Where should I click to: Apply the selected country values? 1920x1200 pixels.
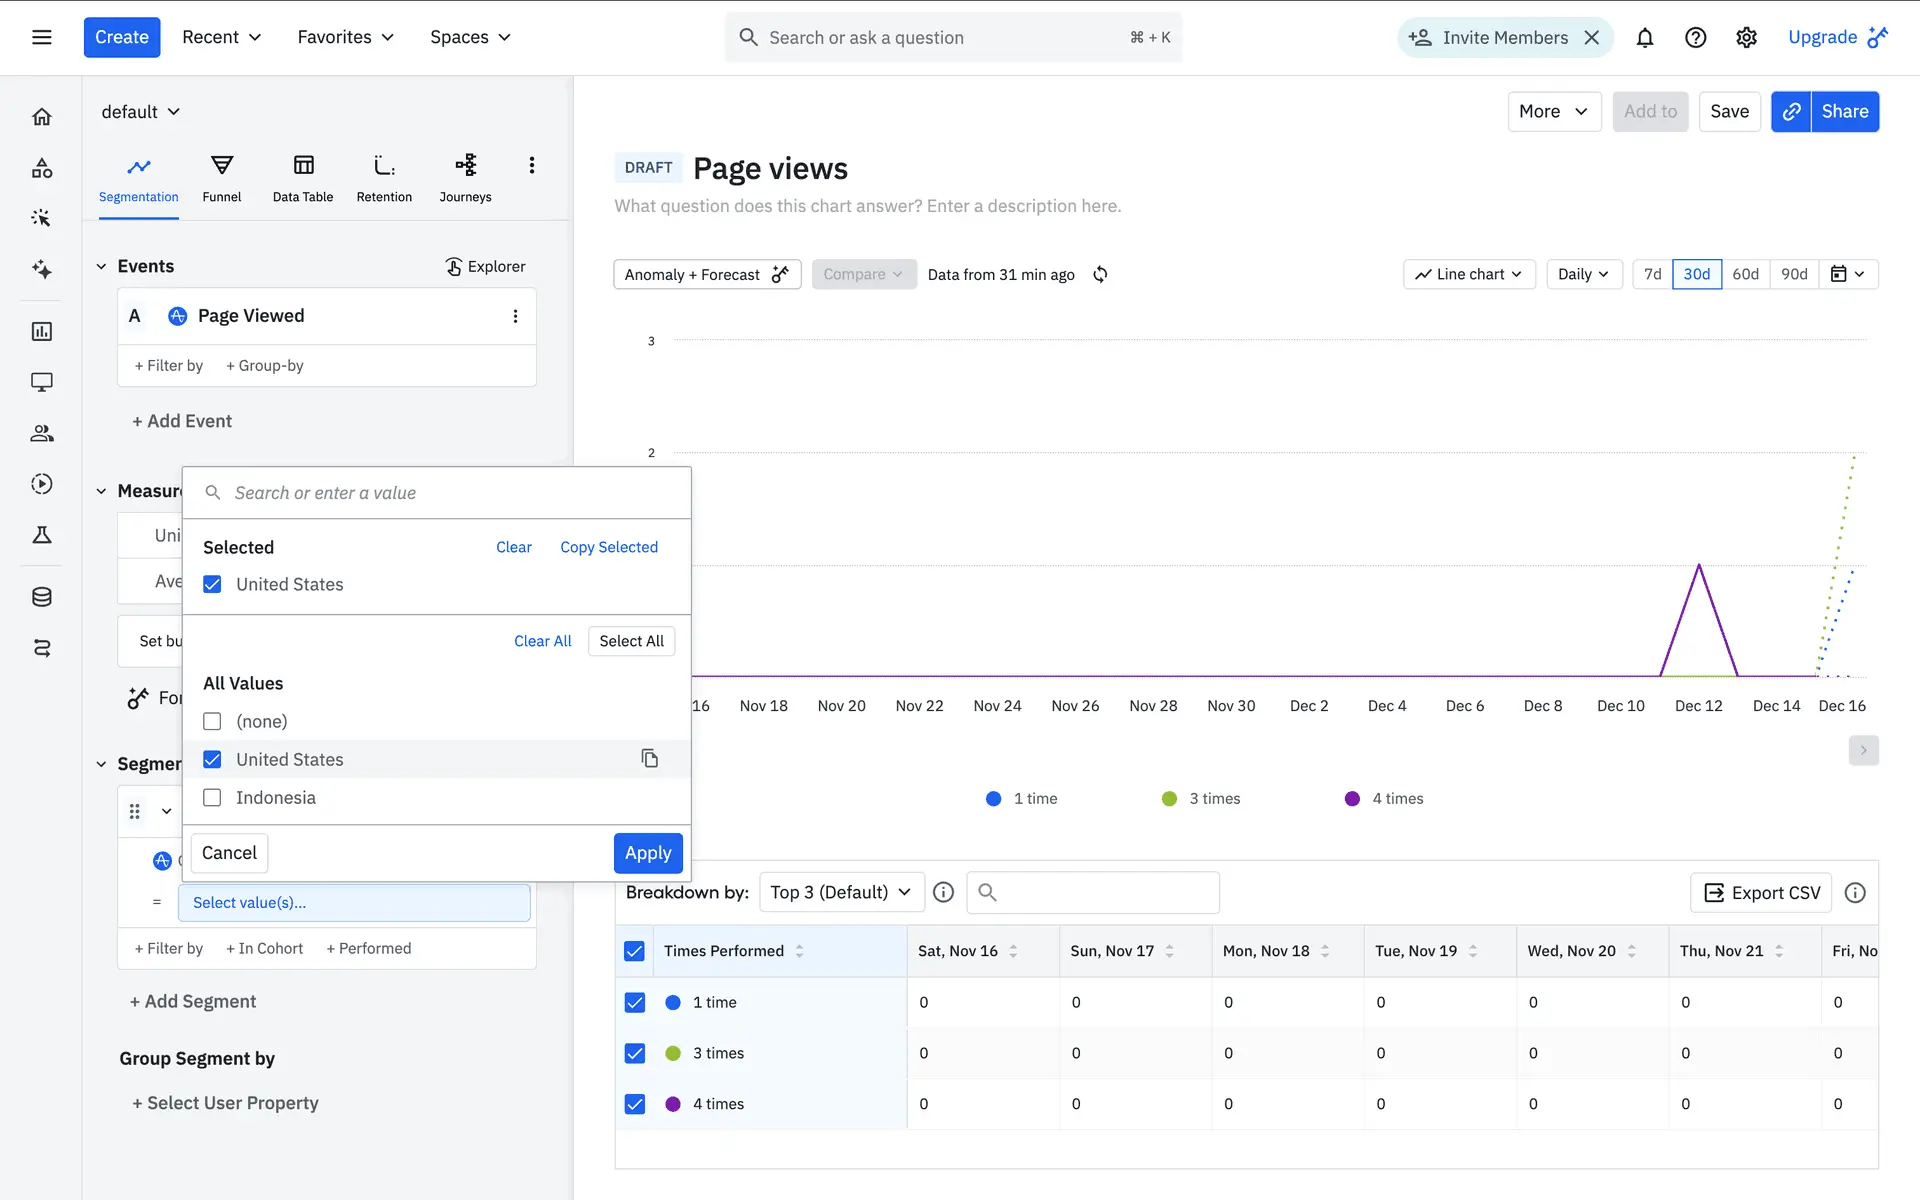pyautogui.click(x=647, y=853)
